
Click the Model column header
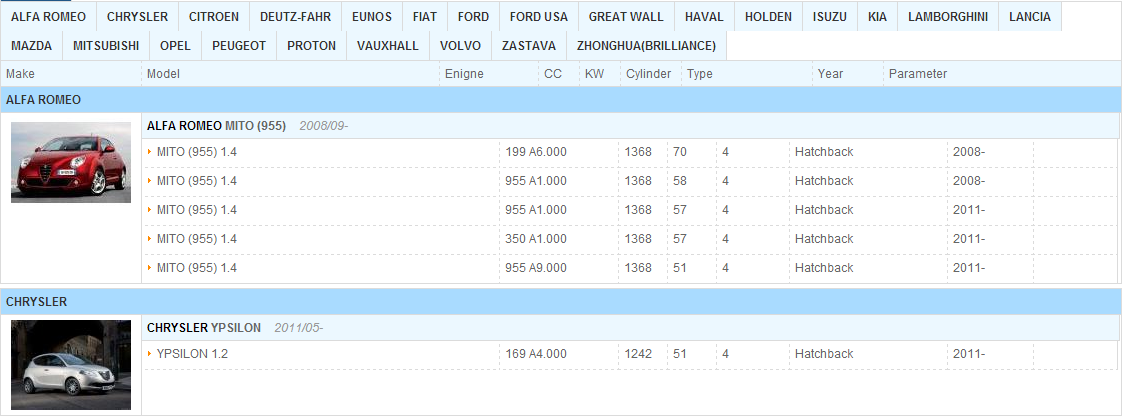[x=163, y=74]
